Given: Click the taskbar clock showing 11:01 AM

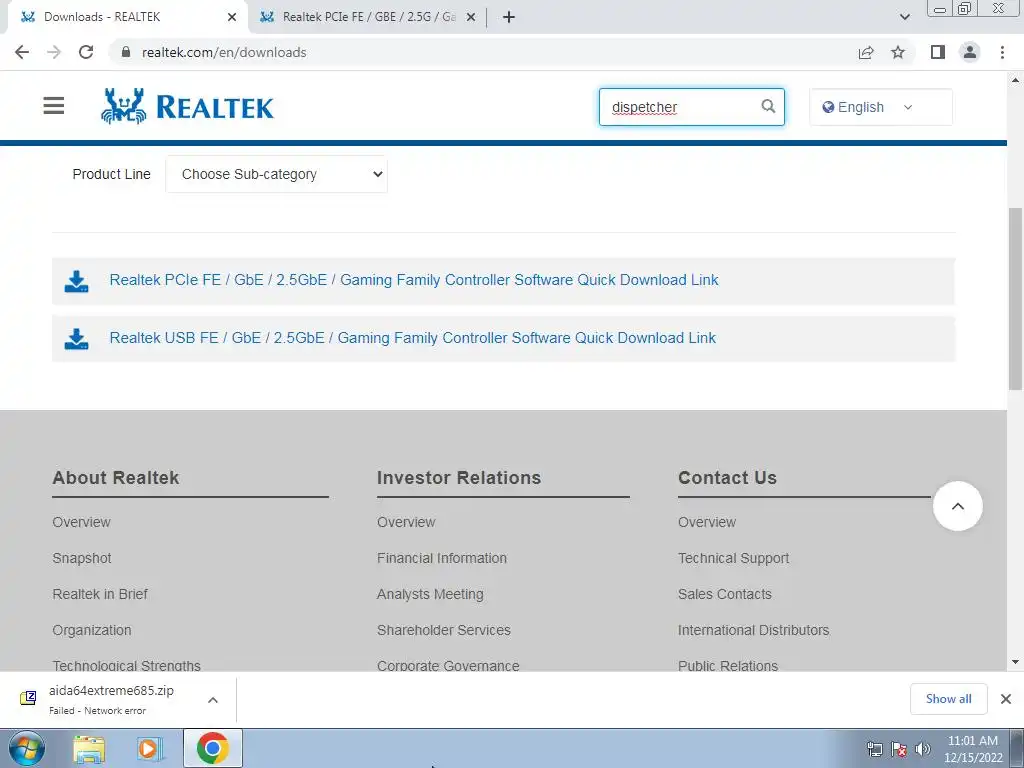Looking at the screenshot, I should 972,749.
